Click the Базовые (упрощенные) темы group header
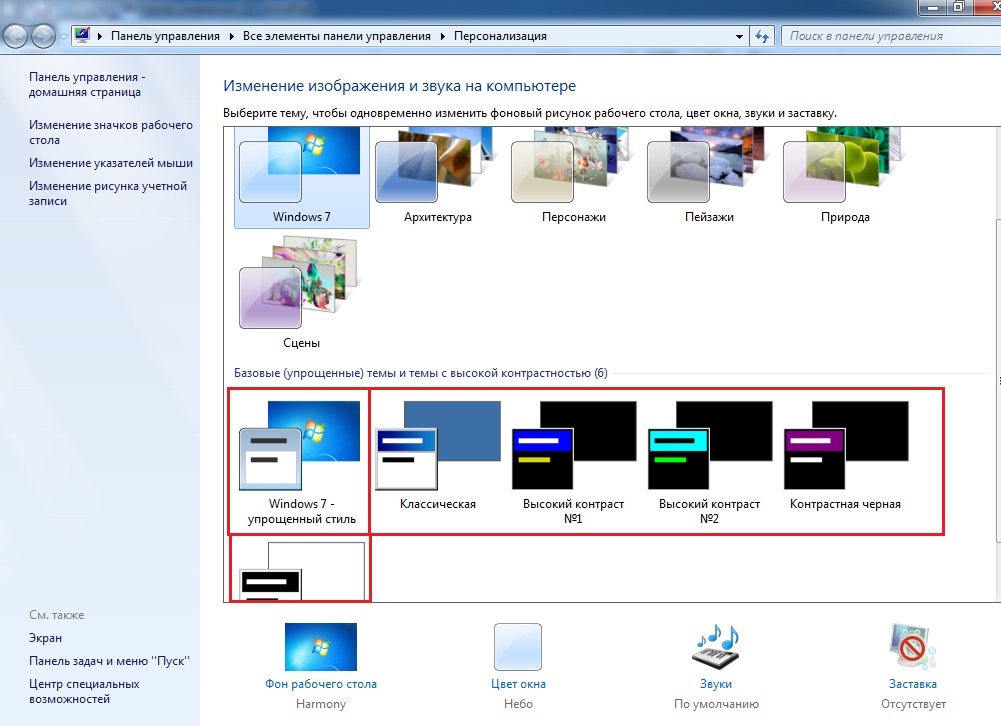Image resolution: width=1001 pixels, height=726 pixels. click(421, 373)
